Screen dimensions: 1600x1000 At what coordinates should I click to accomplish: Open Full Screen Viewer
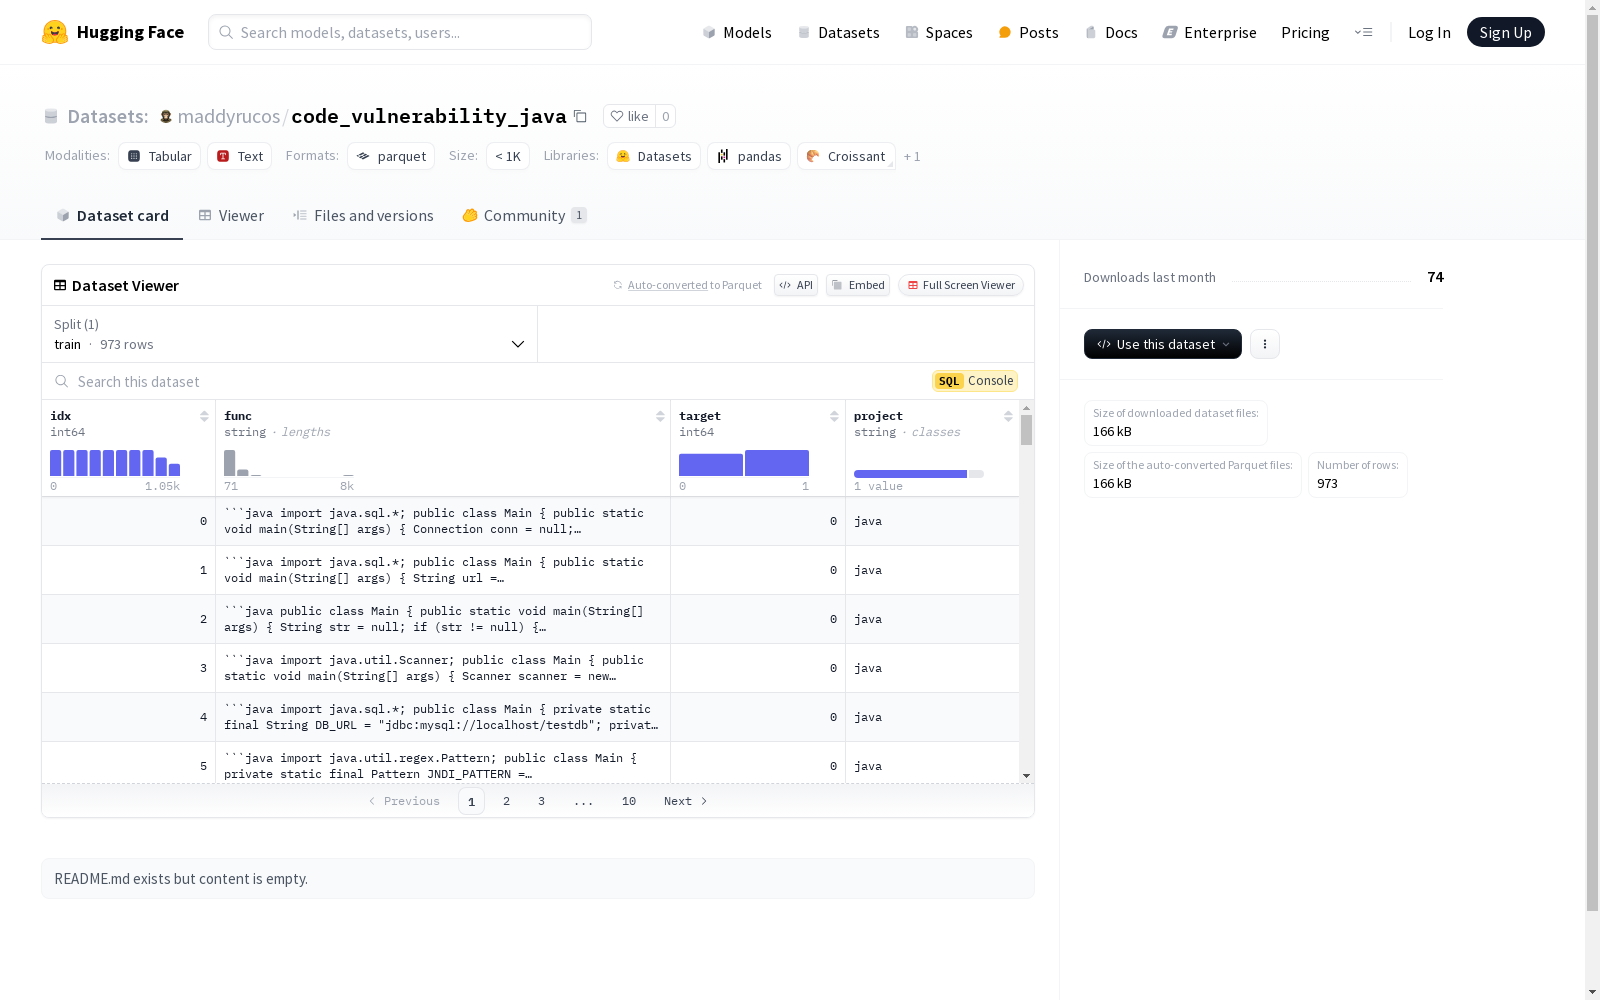[x=960, y=285]
